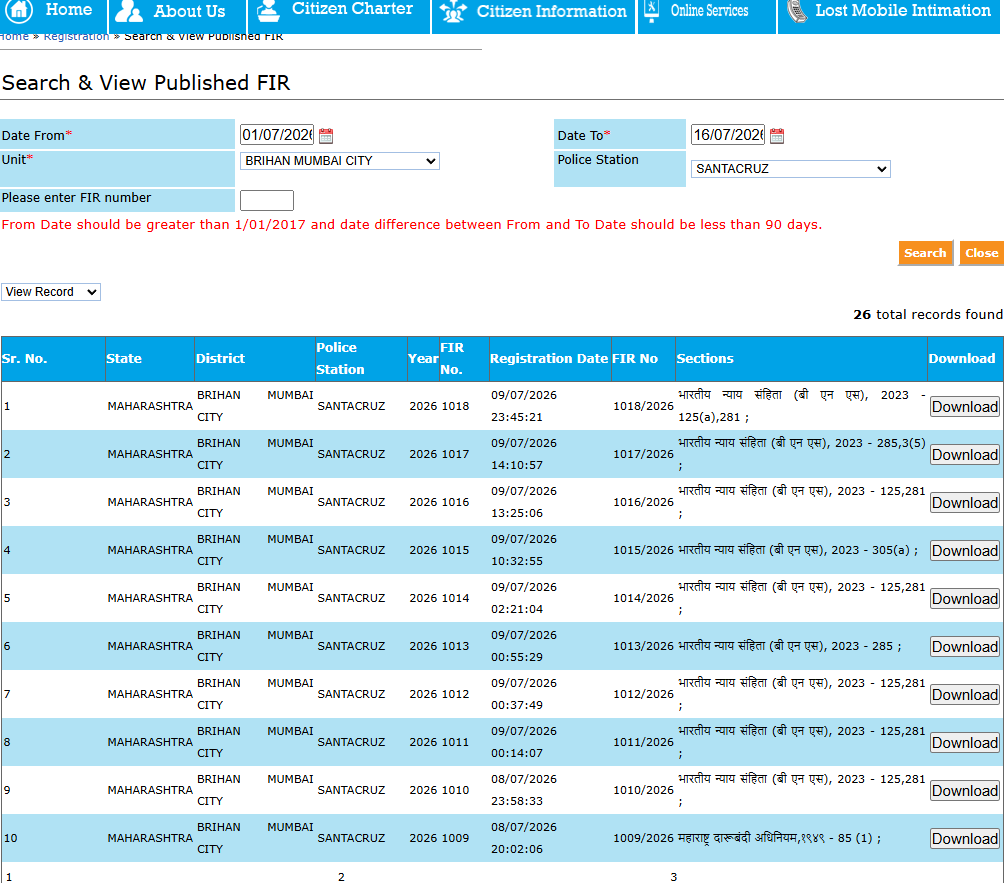
Task: Click the Date From input field
Action: (x=277, y=135)
